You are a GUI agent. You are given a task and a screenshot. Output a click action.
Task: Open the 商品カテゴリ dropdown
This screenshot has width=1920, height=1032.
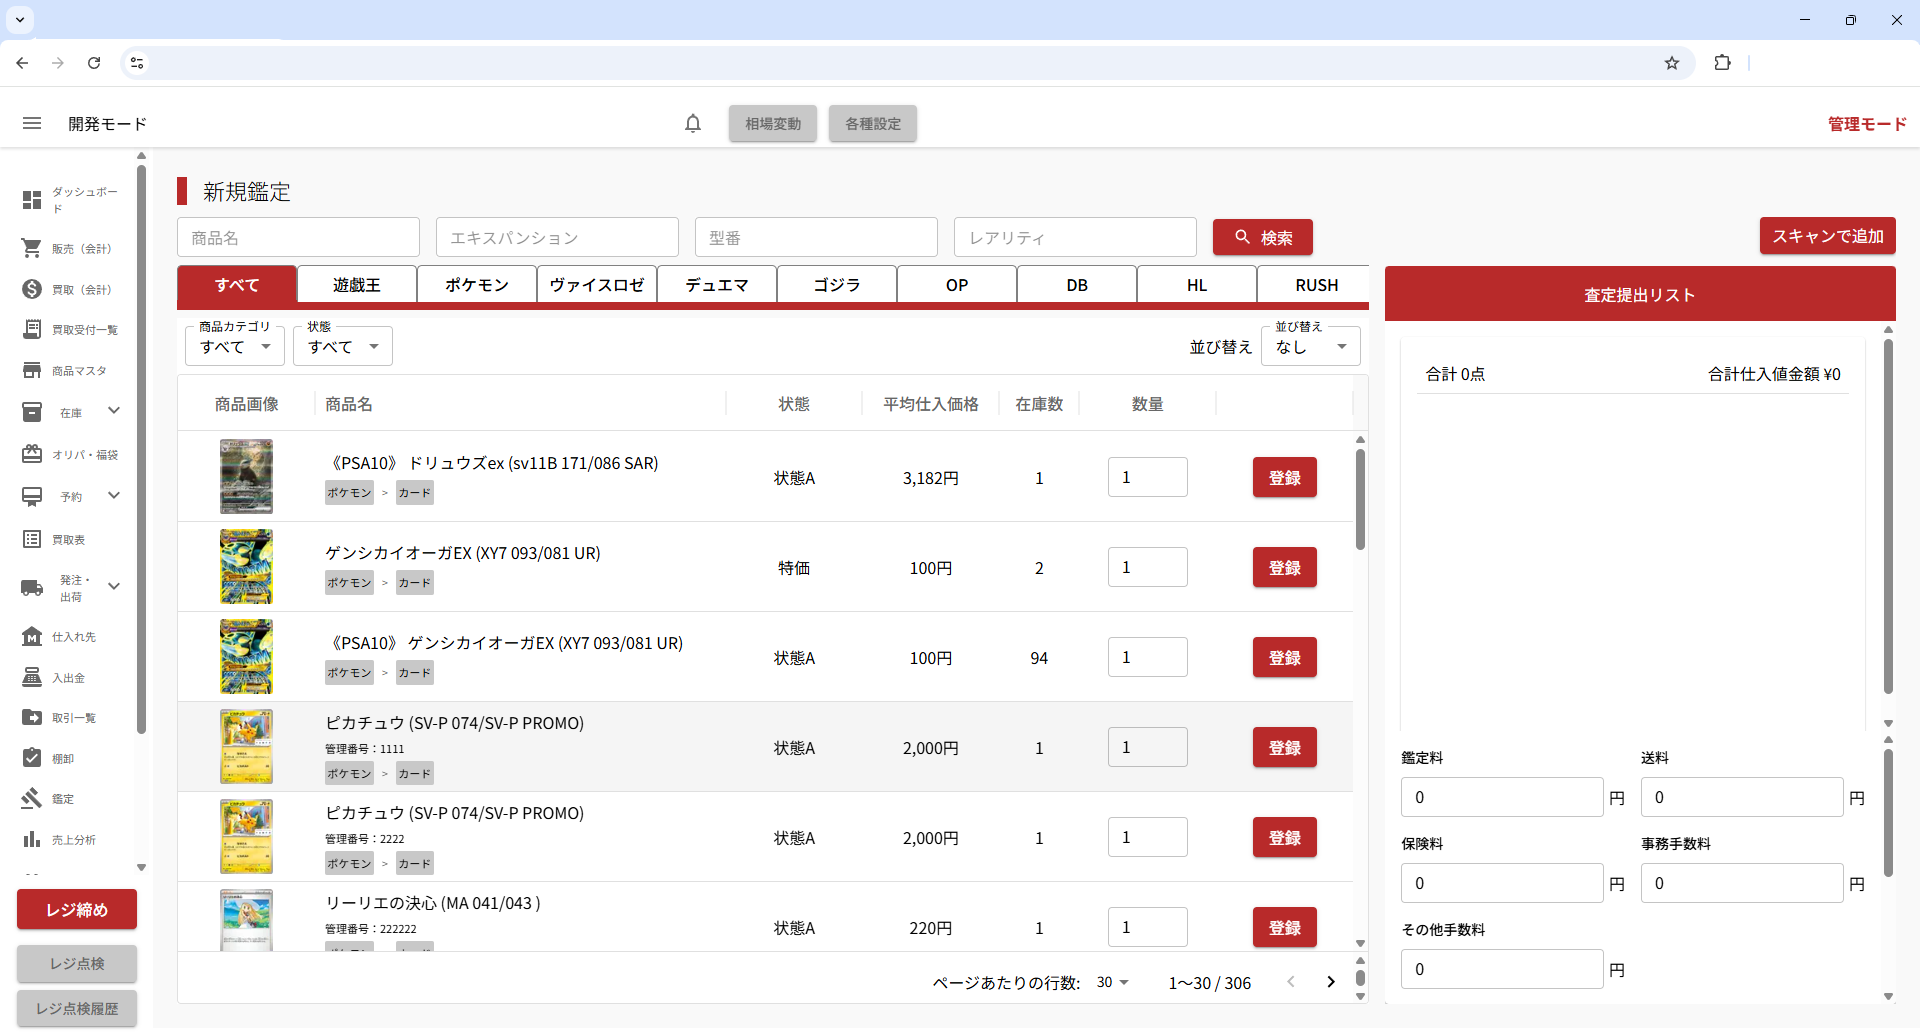235,347
